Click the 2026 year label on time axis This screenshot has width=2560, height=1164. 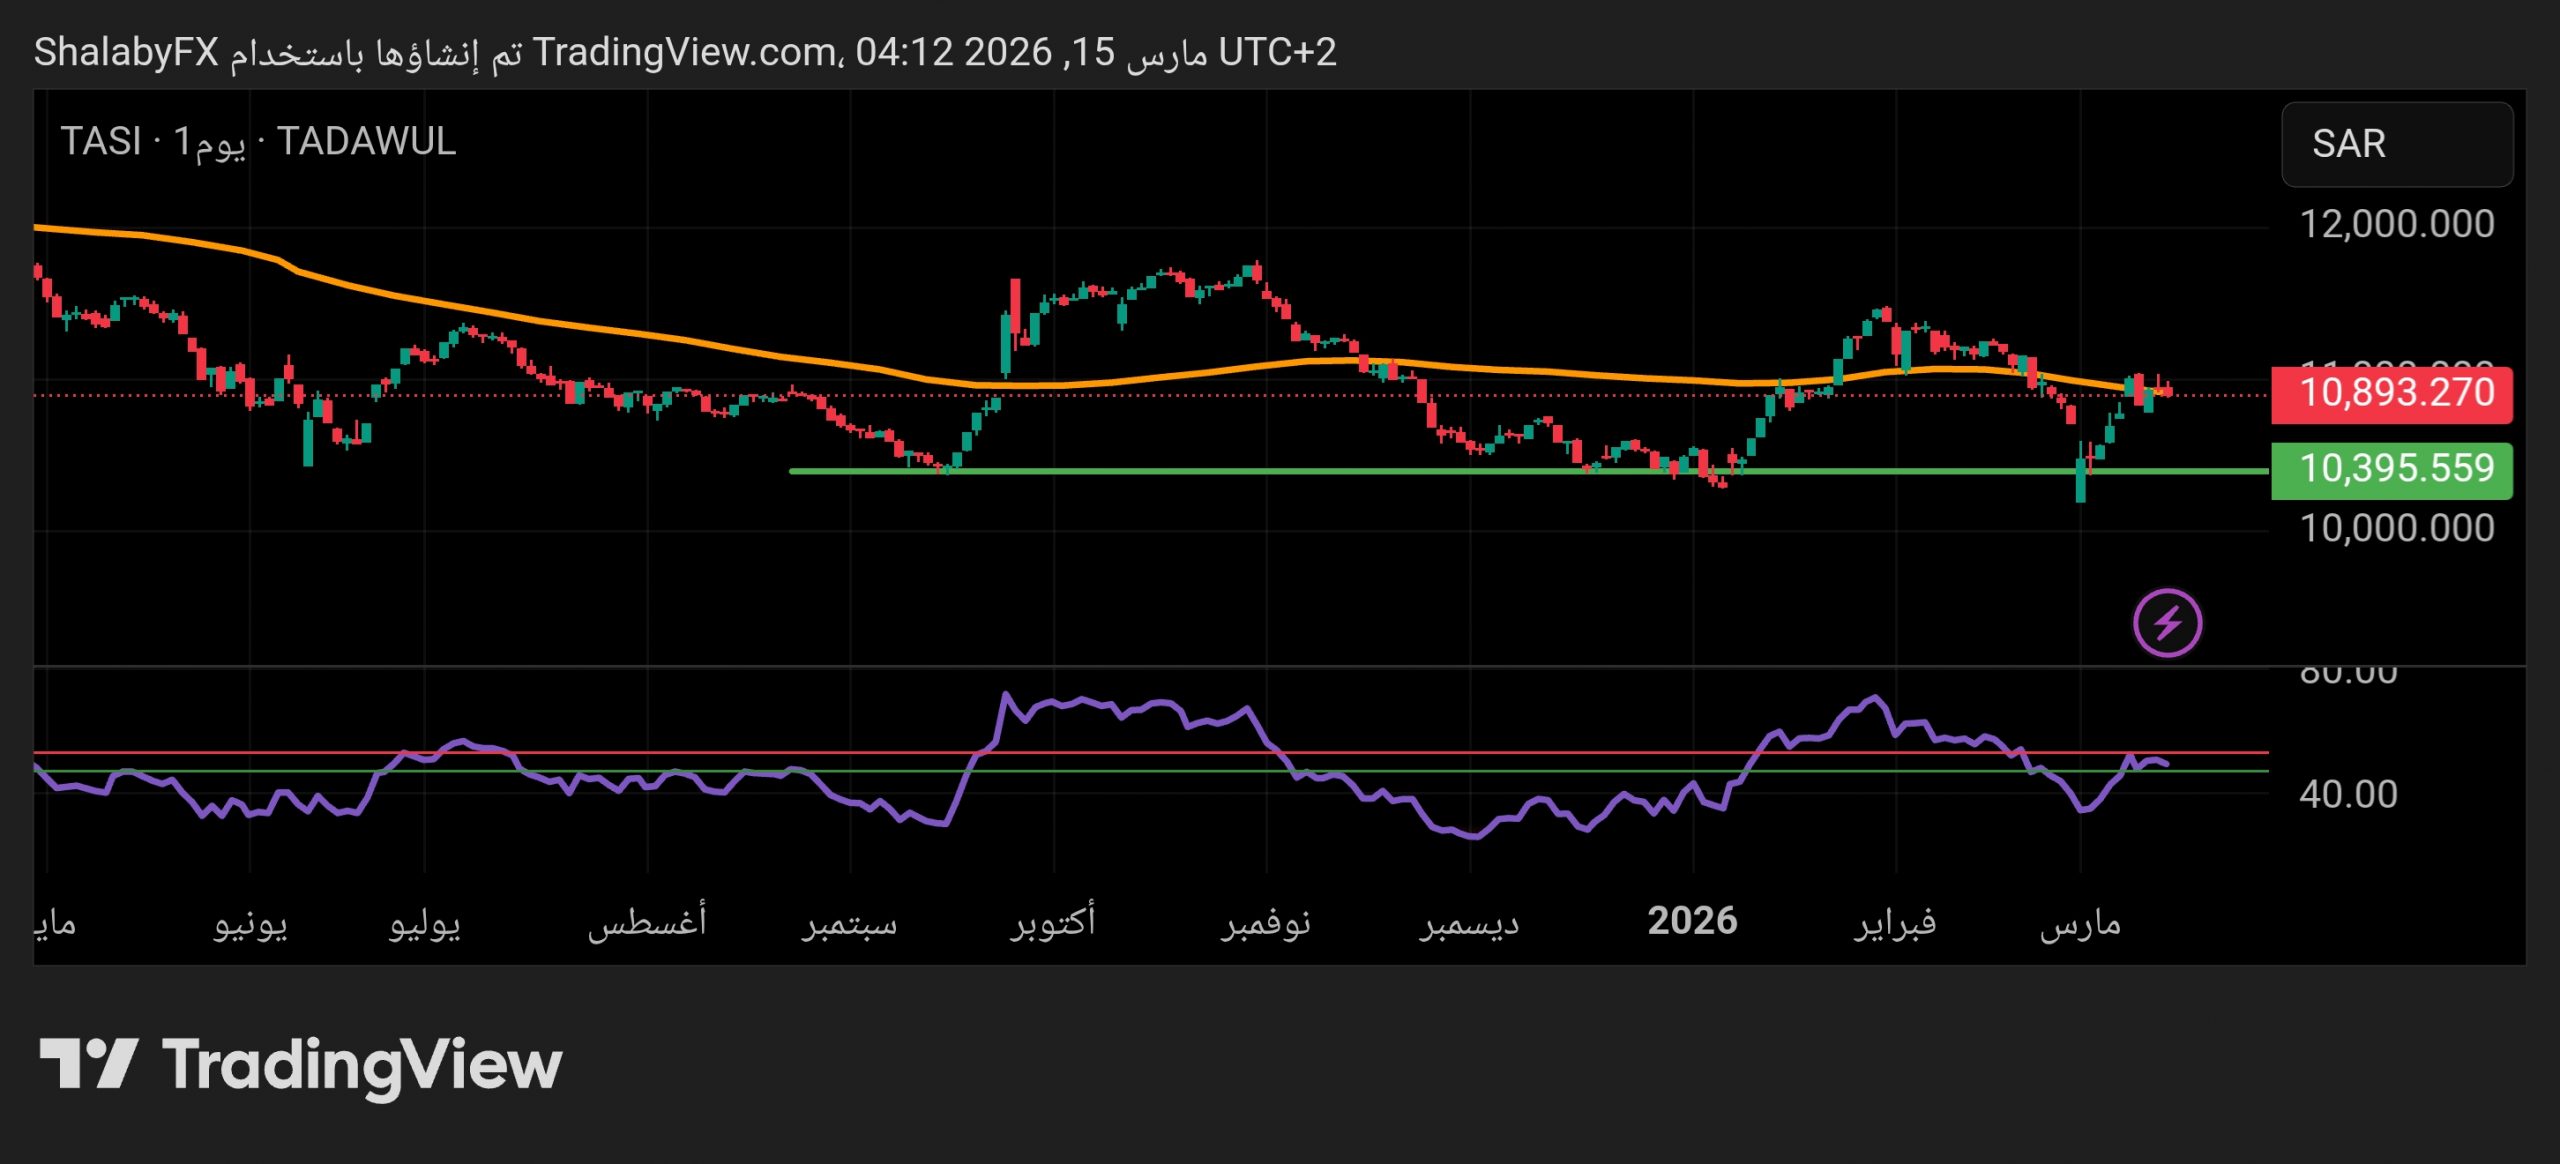[1692, 921]
